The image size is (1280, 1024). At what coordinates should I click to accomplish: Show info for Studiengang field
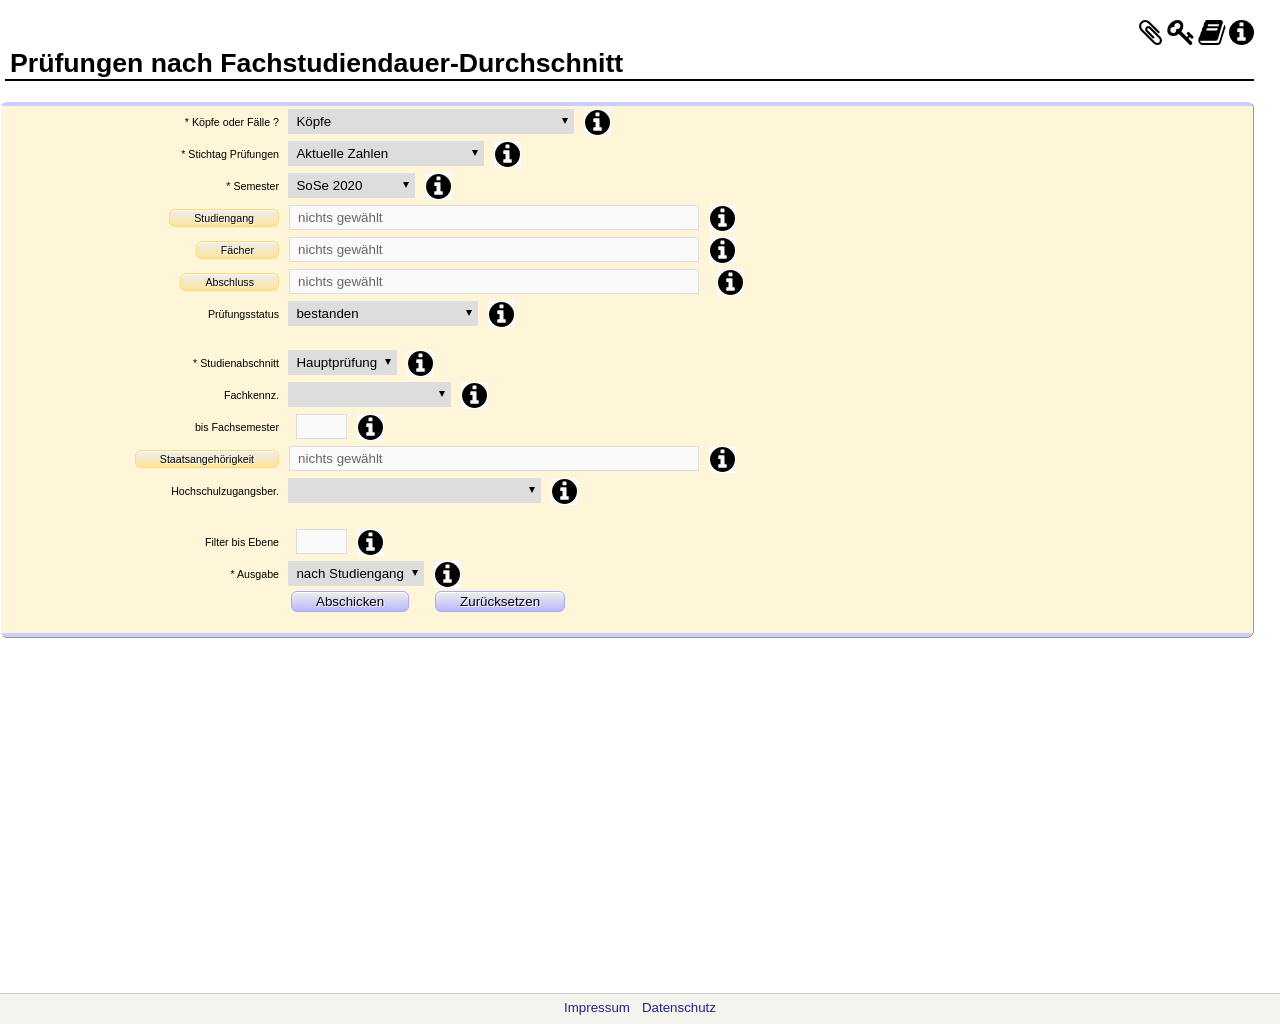(722, 218)
